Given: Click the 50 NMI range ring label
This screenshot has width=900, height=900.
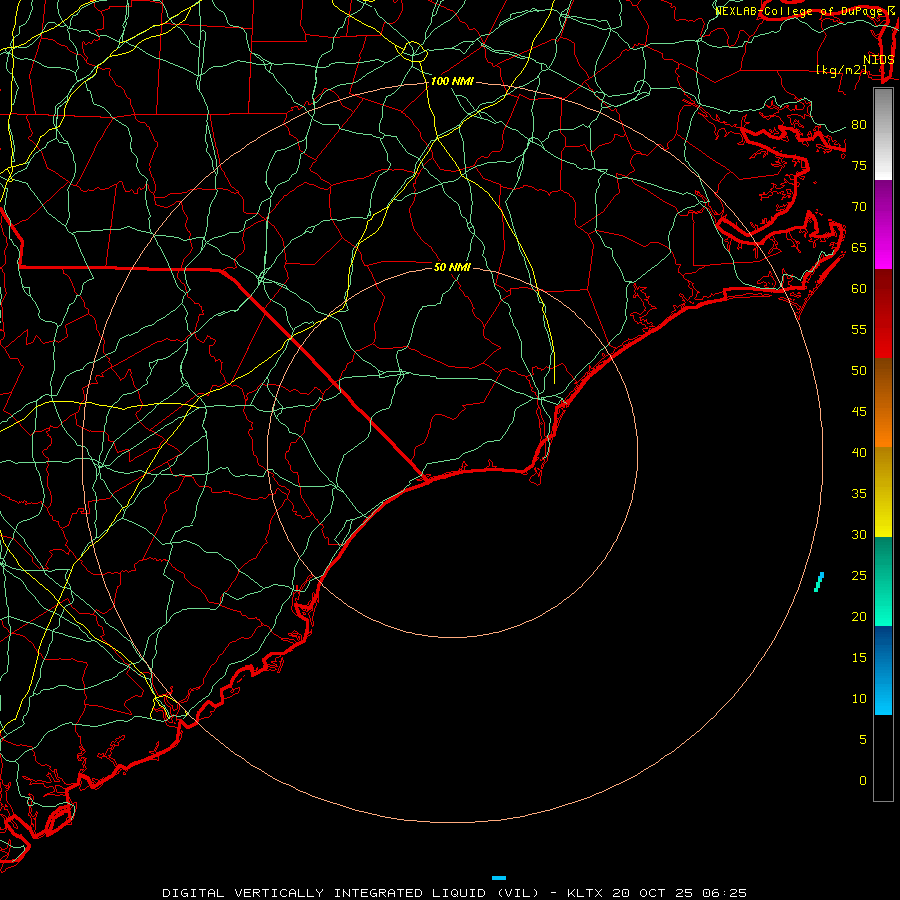Looking at the screenshot, I should (x=452, y=267).
